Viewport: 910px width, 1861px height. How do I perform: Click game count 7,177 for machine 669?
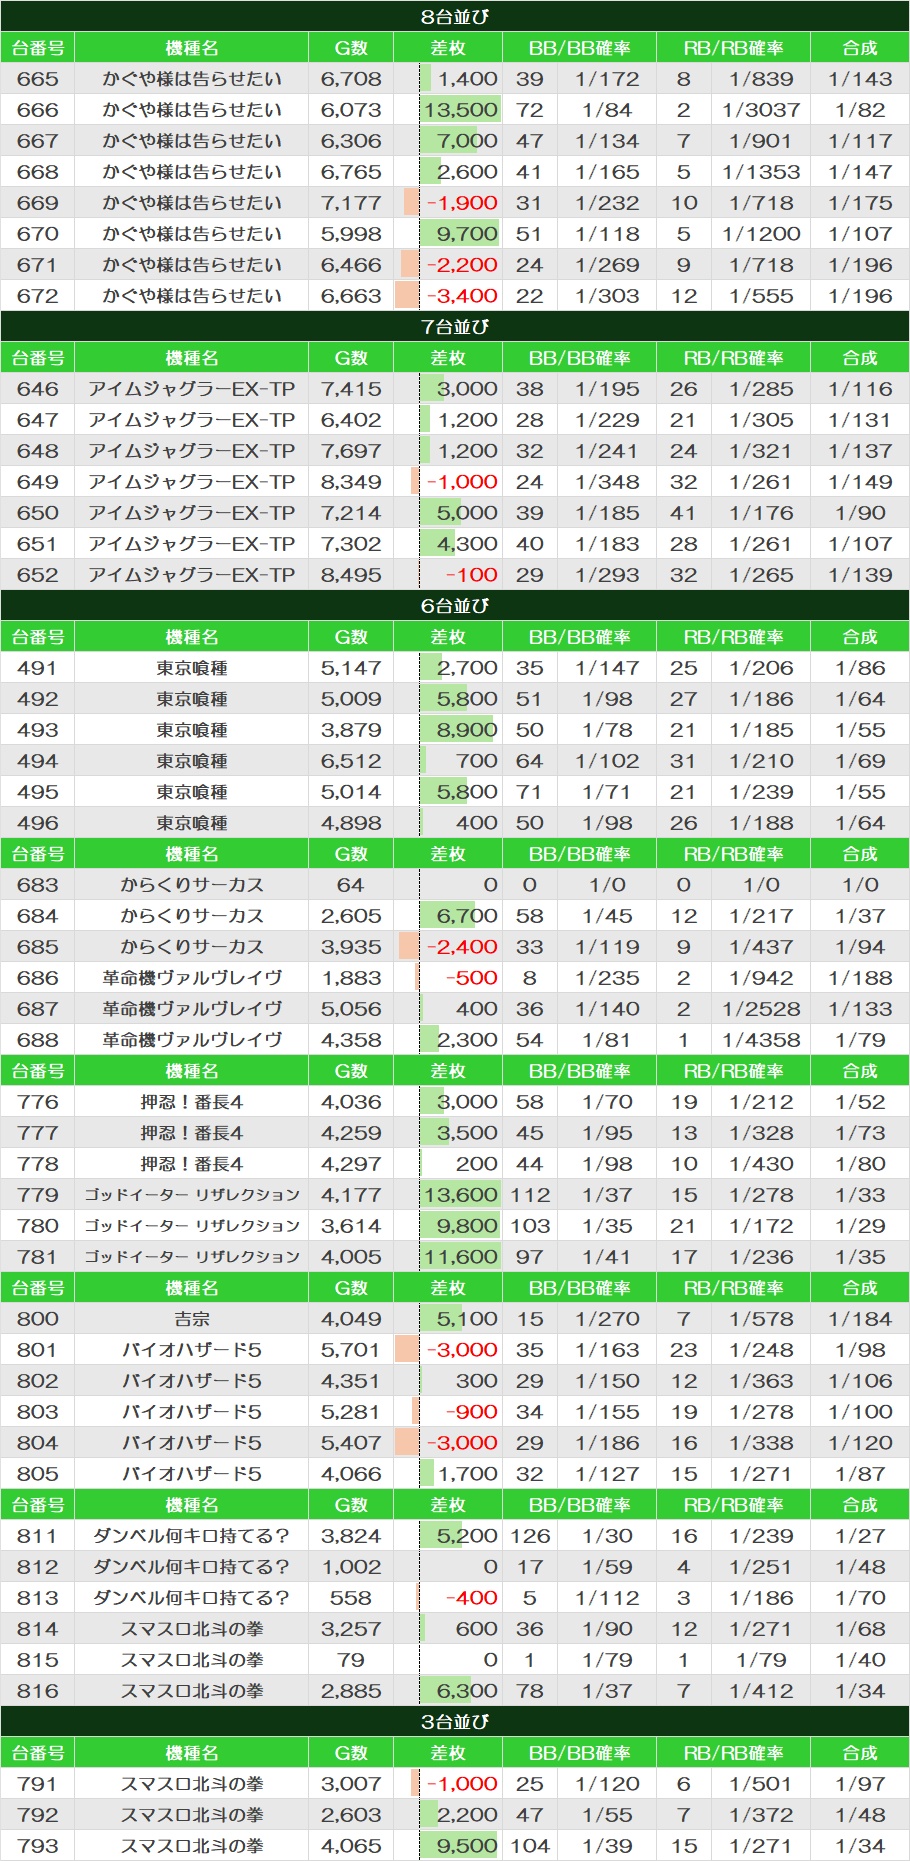pyautogui.click(x=351, y=203)
